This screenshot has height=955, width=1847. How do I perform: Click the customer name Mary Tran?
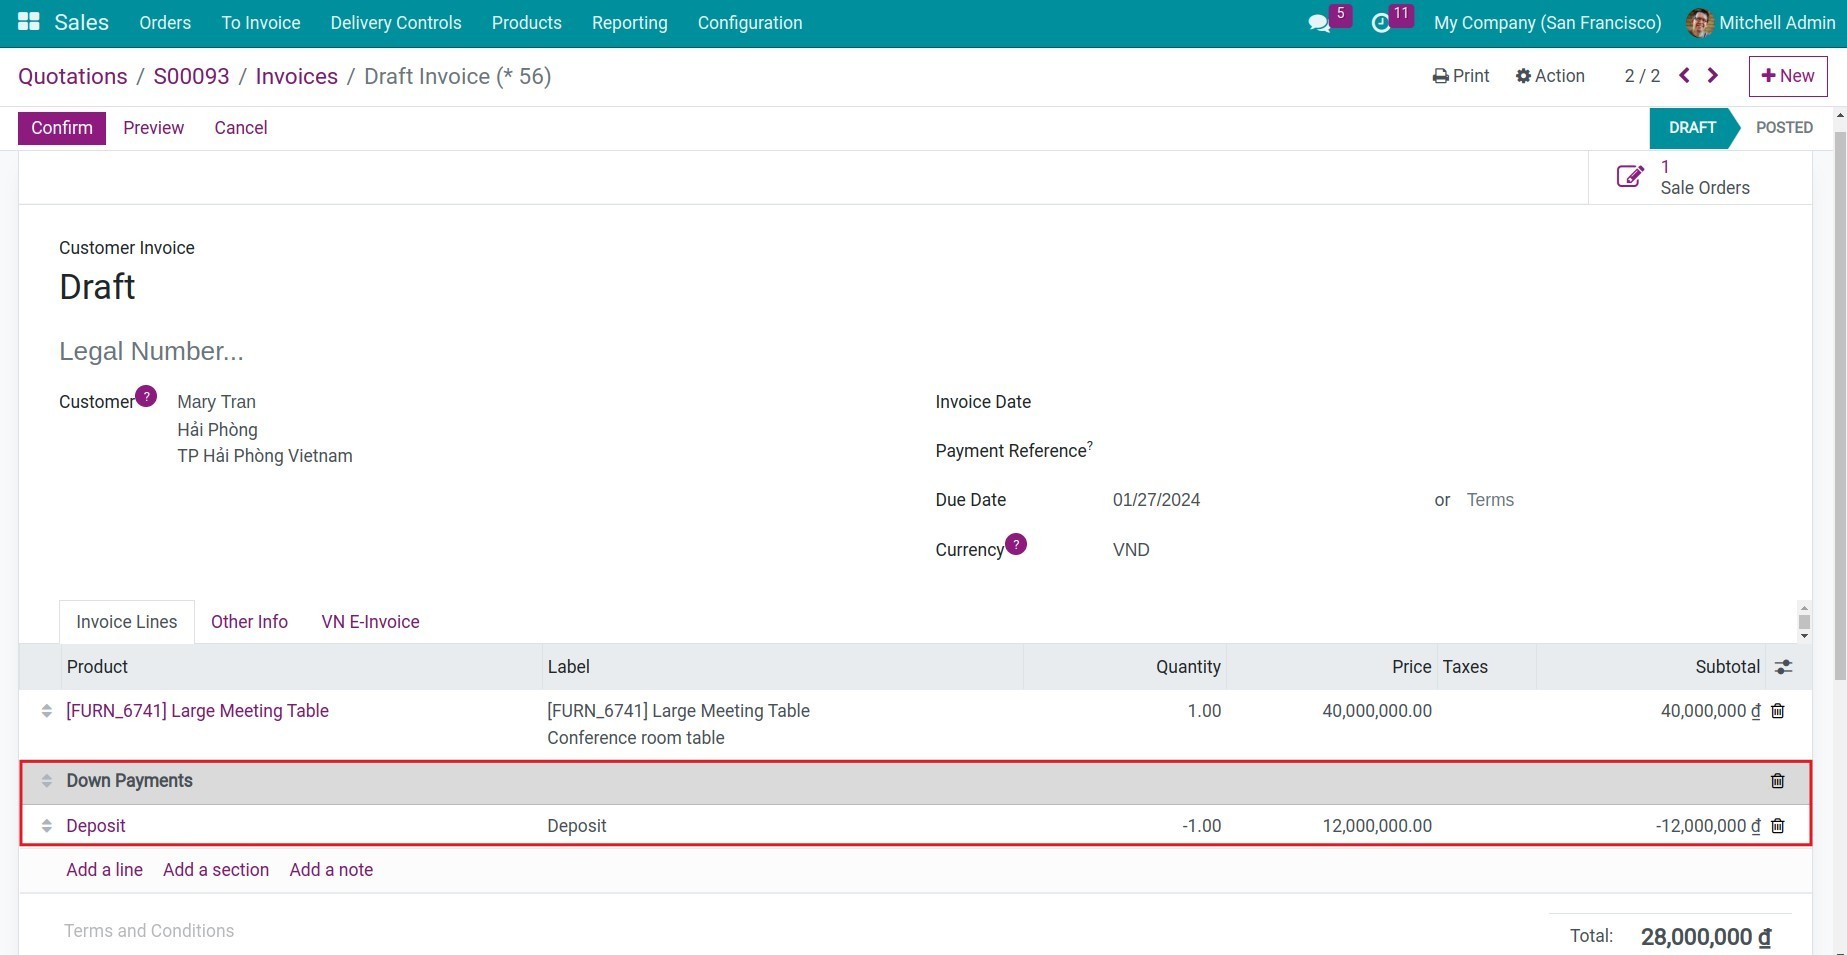[216, 402]
